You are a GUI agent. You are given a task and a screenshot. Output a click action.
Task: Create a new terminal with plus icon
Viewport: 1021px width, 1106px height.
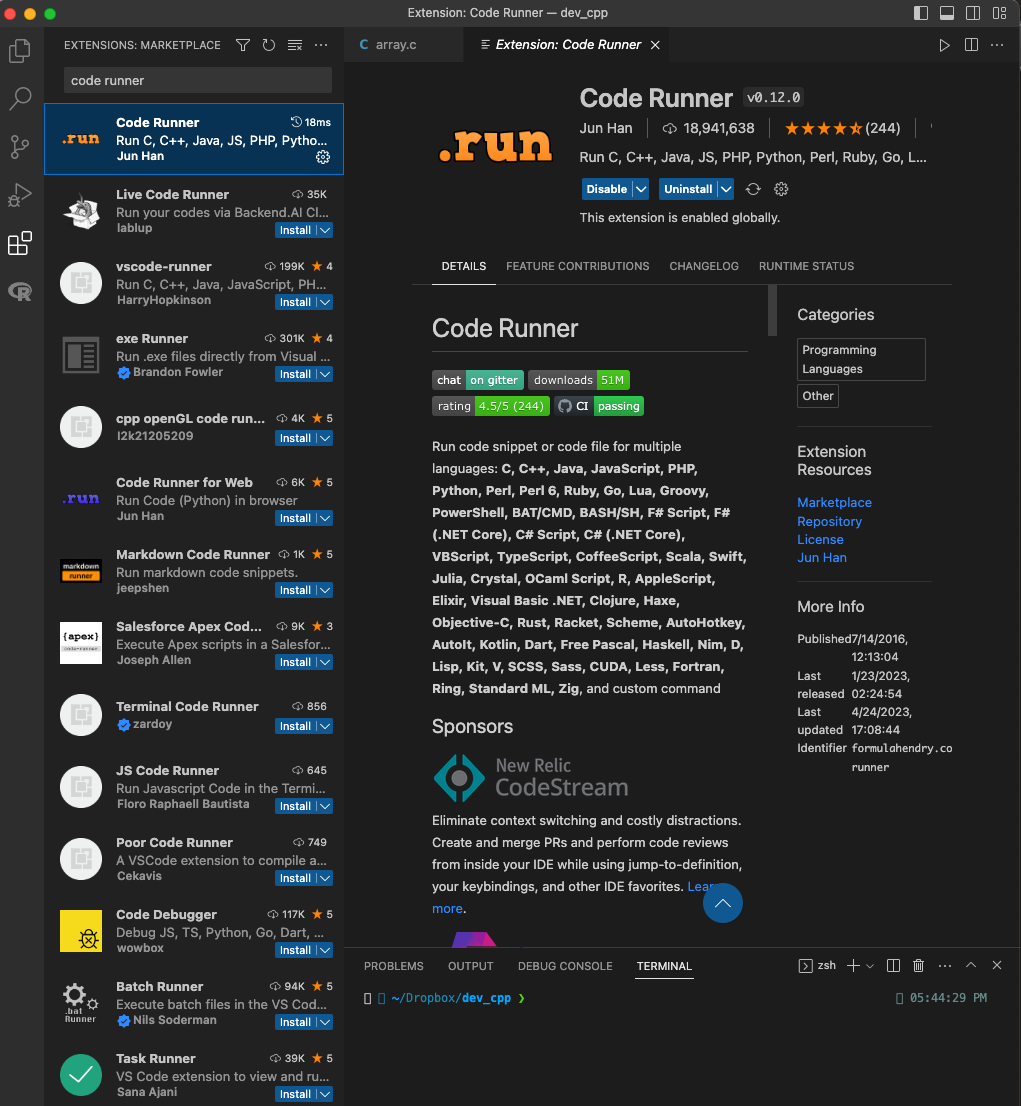click(853, 966)
